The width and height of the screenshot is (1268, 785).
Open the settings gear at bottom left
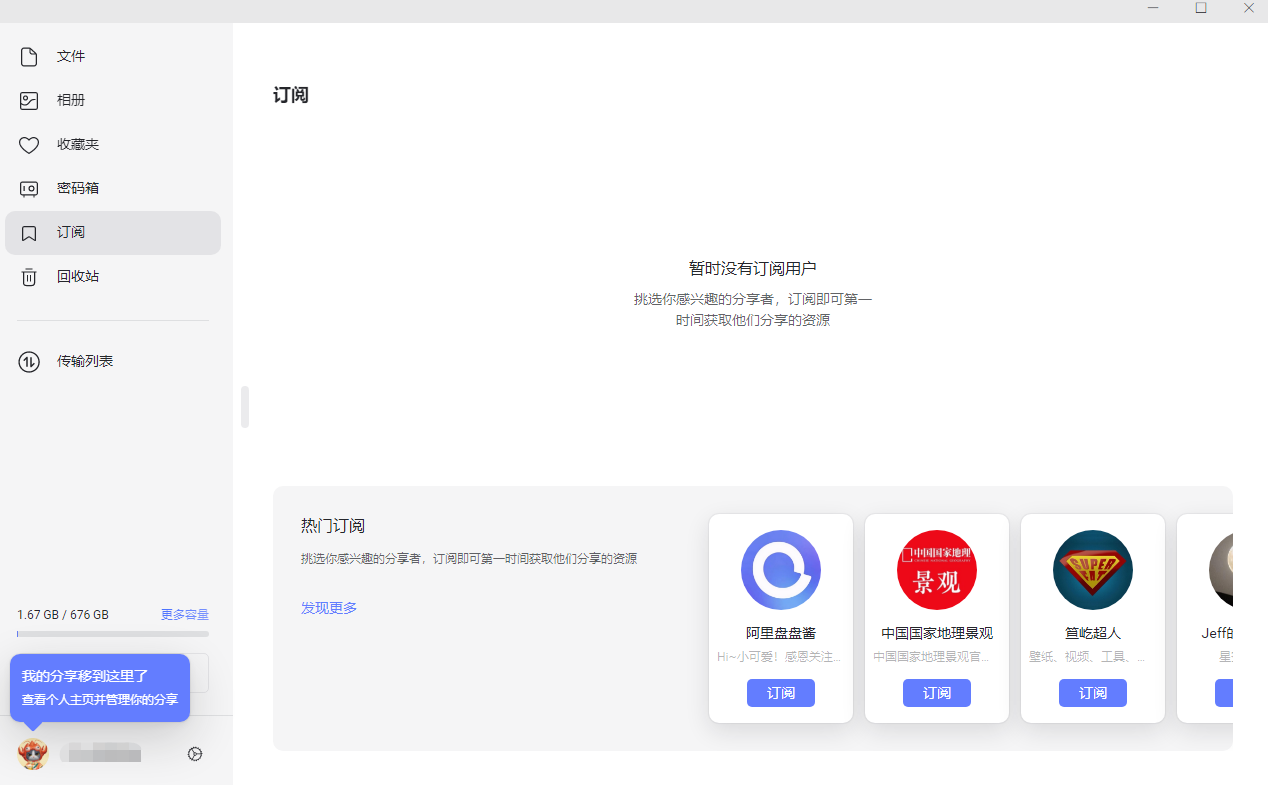[x=195, y=753]
